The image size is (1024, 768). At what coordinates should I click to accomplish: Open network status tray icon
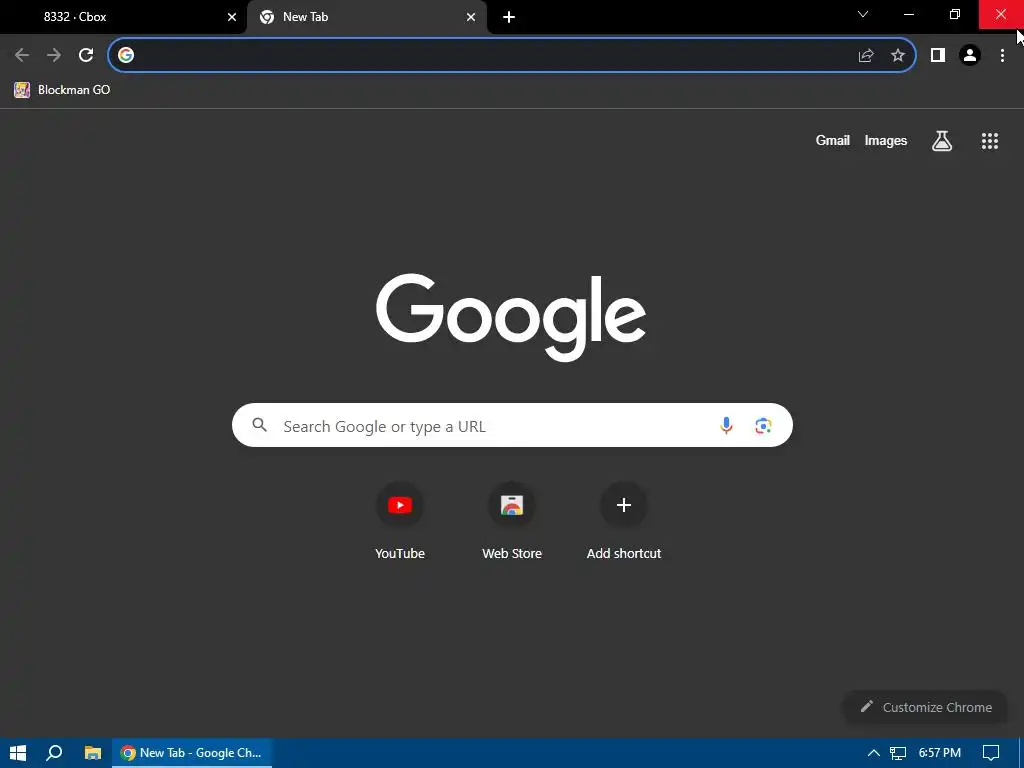[898, 753]
